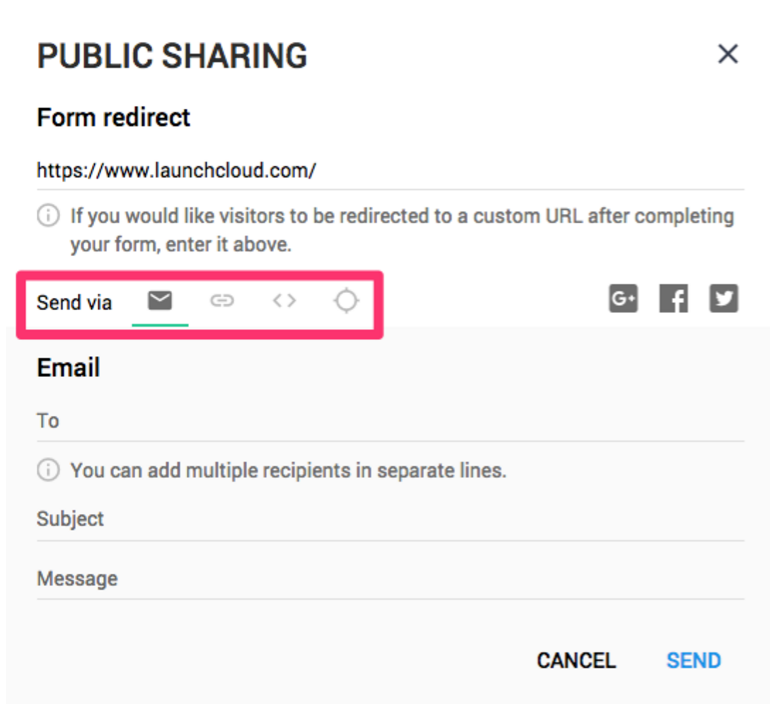Click info icon beside multiple recipients hint

[48, 470]
